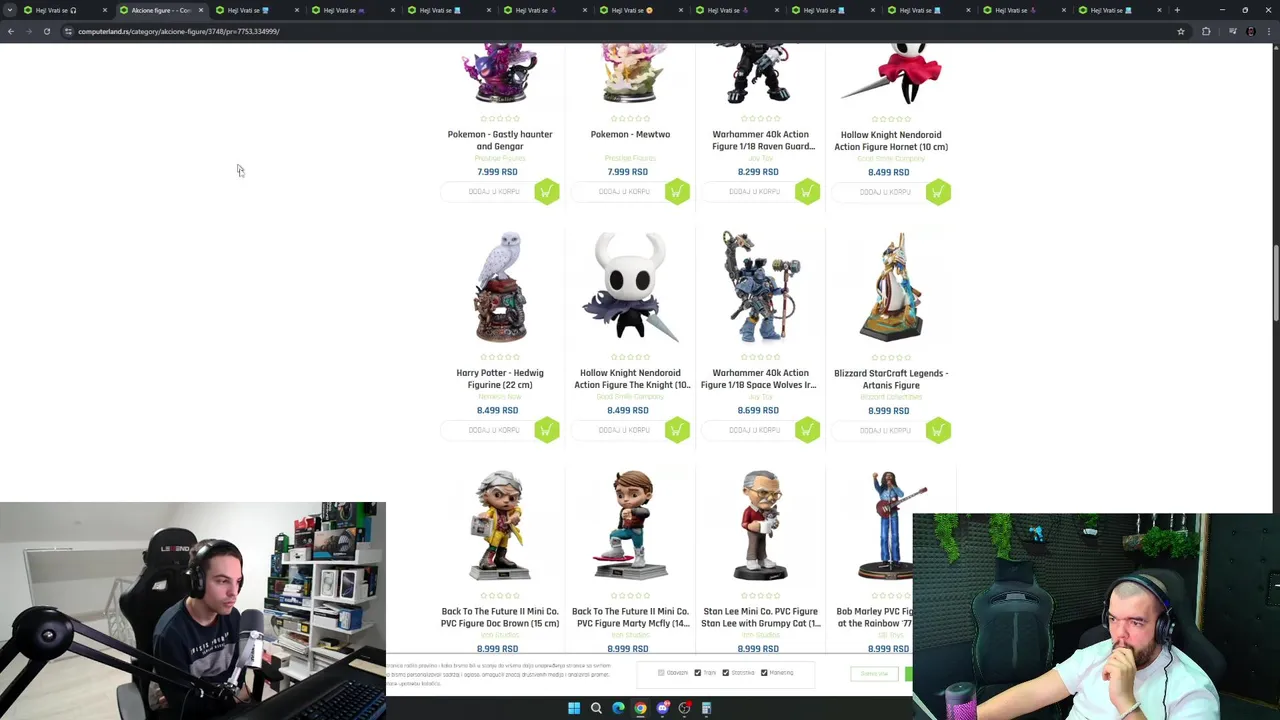Screen dimensions: 1280x720
Task: Click cart icon for Harry Potter Hedwig figurine
Action: [546, 430]
